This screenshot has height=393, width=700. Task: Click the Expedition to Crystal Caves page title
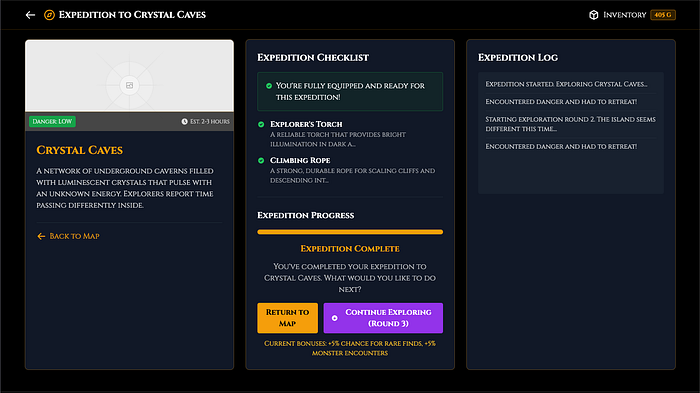click(132, 15)
